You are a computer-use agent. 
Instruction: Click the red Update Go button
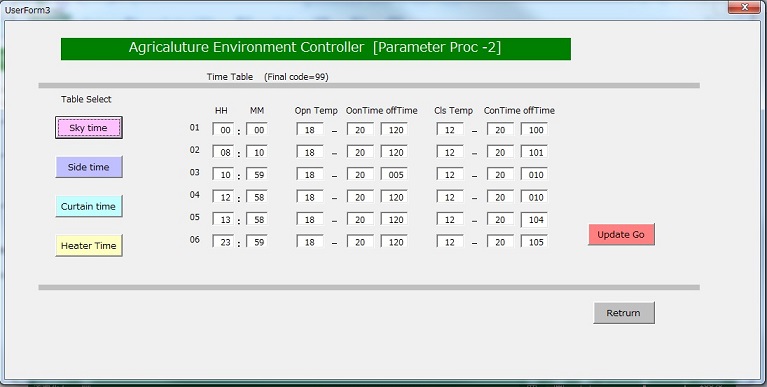(x=621, y=234)
